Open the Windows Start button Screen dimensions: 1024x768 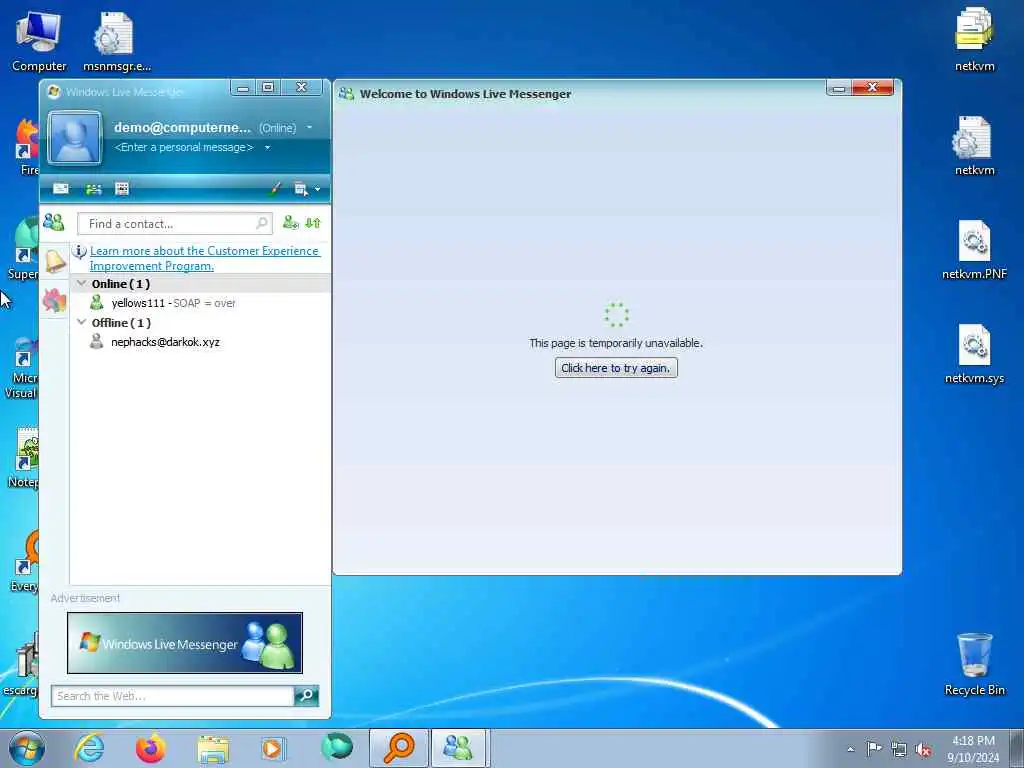coord(27,748)
